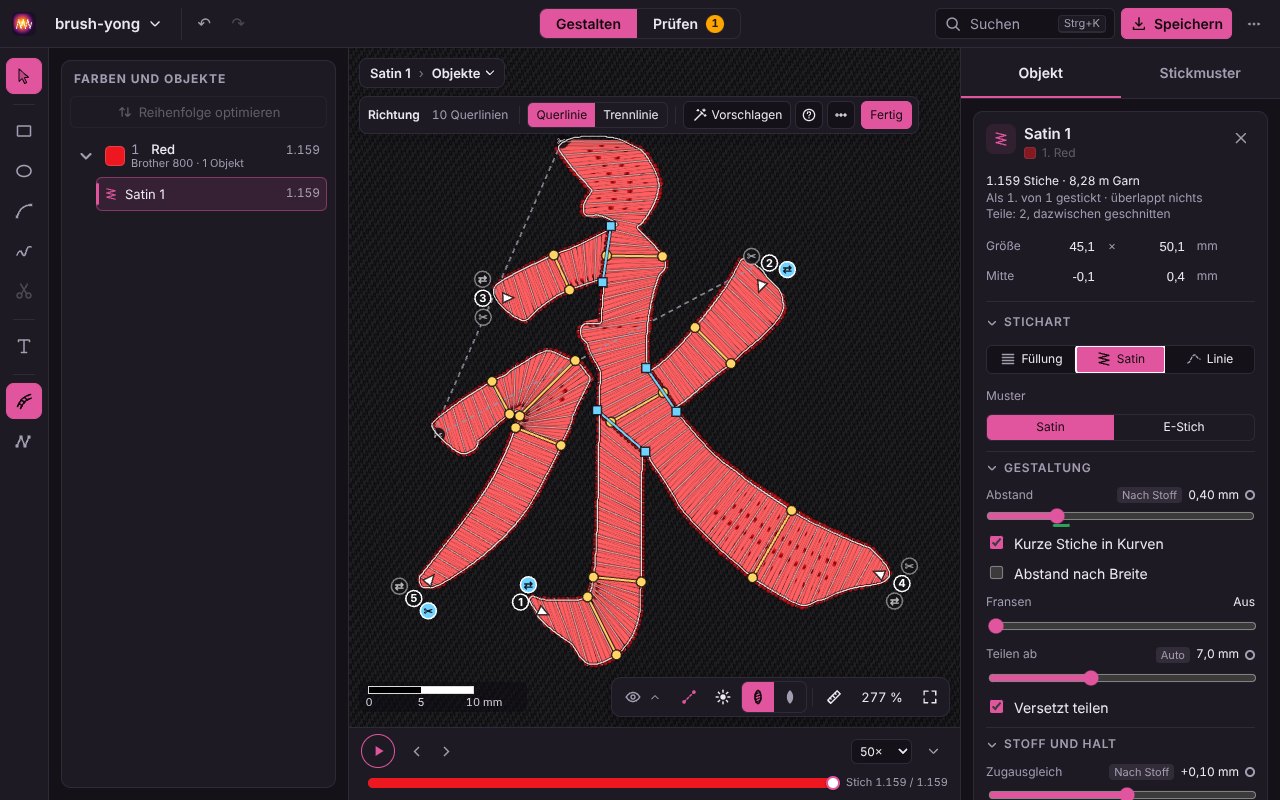Open the help question mark button

pyautogui.click(x=809, y=115)
